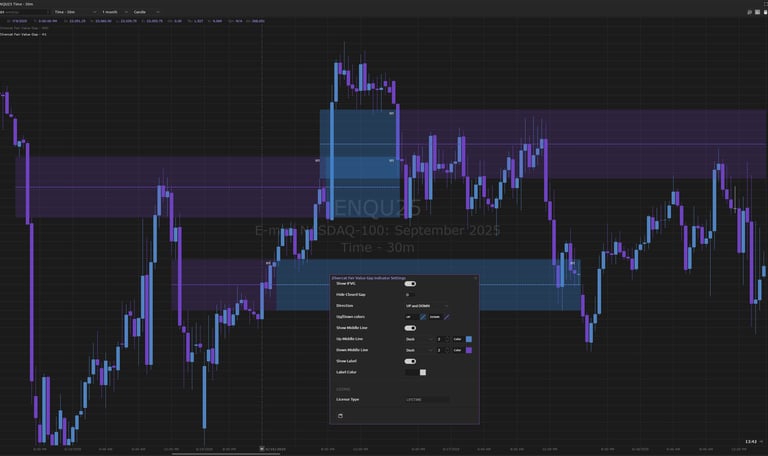Click the Down Middle Line width stepper

(442, 350)
